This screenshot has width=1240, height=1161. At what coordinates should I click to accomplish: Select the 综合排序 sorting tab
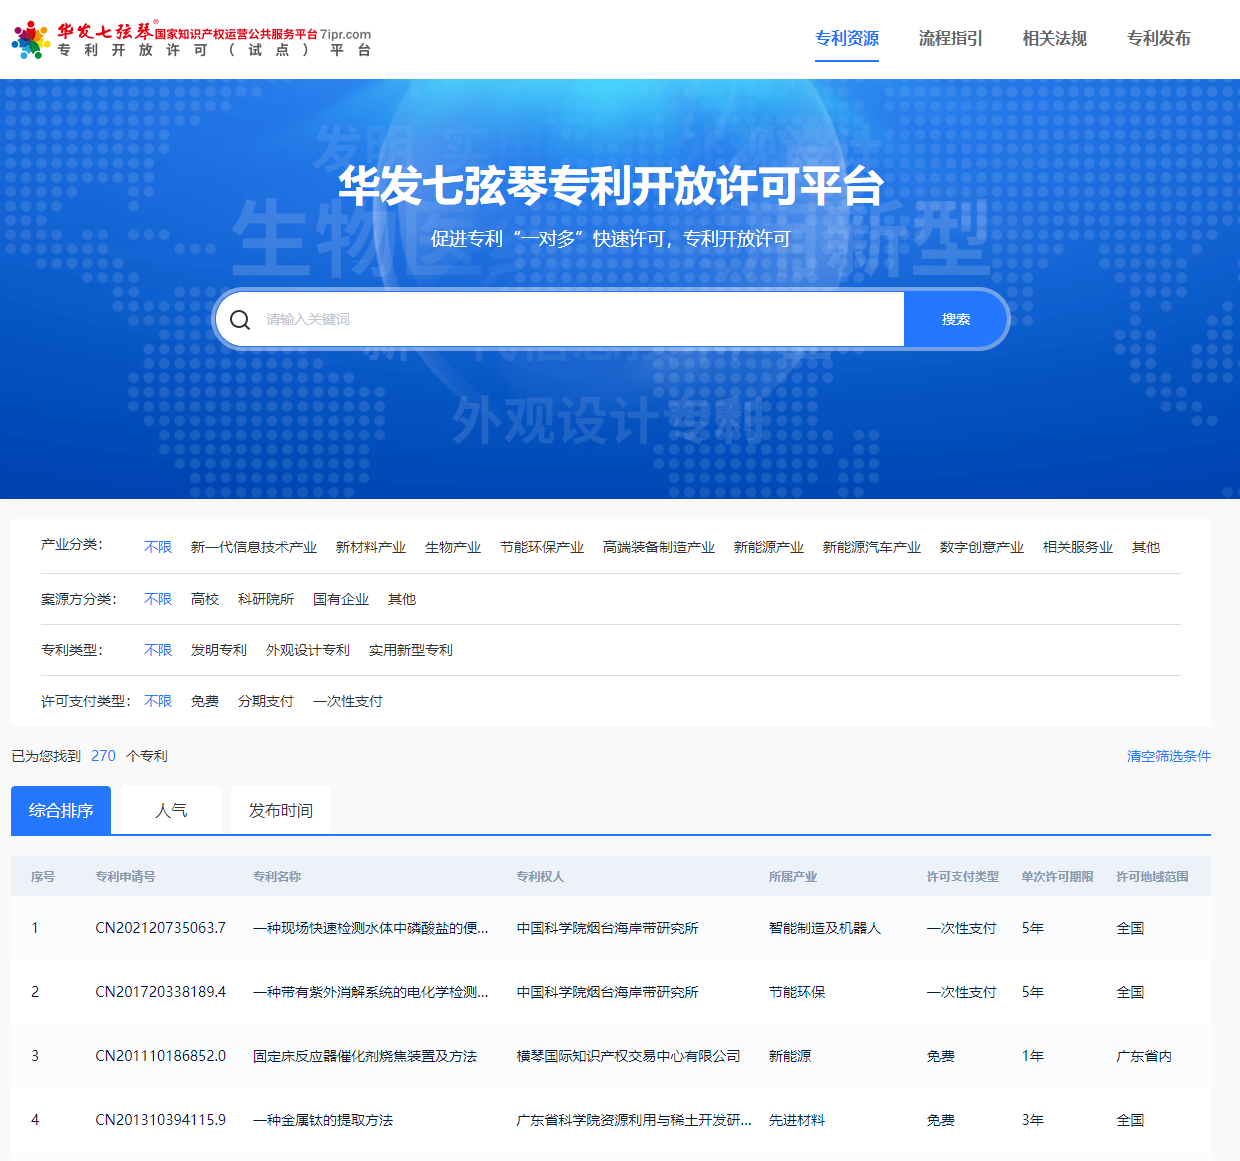pos(61,811)
